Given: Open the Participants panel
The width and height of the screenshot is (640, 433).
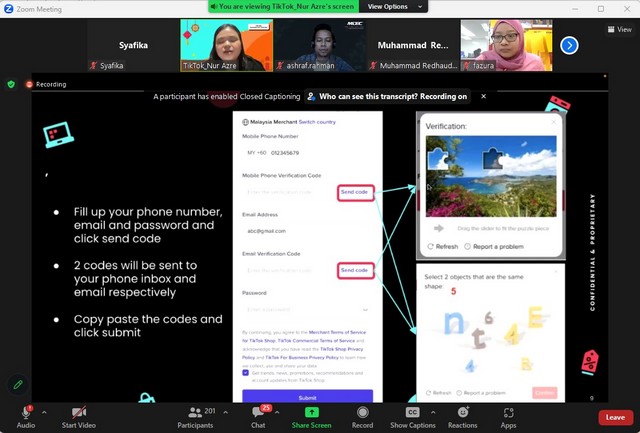Looking at the screenshot, I should (197, 412).
